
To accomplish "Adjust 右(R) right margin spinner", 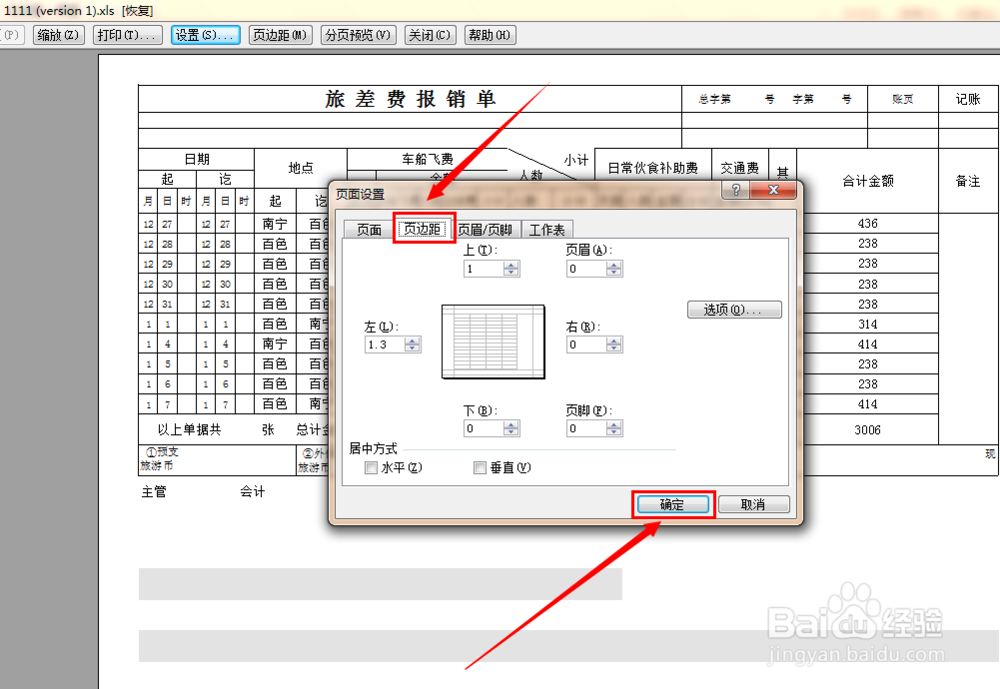I will (614, 344).
